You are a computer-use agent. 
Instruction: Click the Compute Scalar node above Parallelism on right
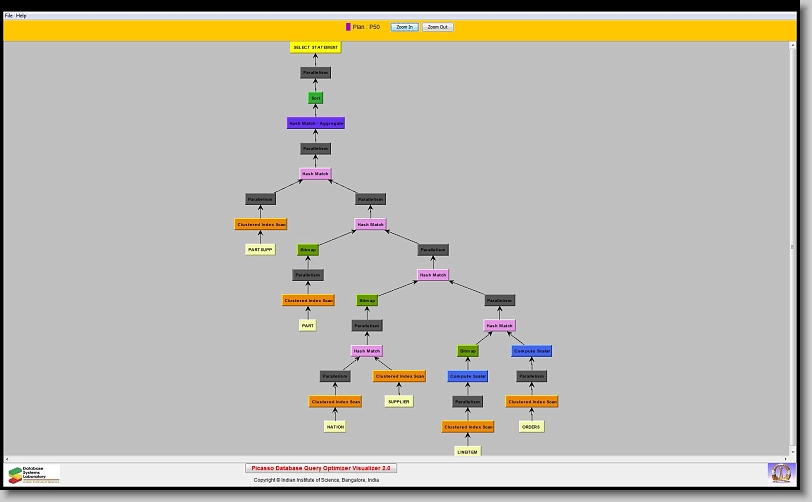pyautogui.click(x=531, y=351)
